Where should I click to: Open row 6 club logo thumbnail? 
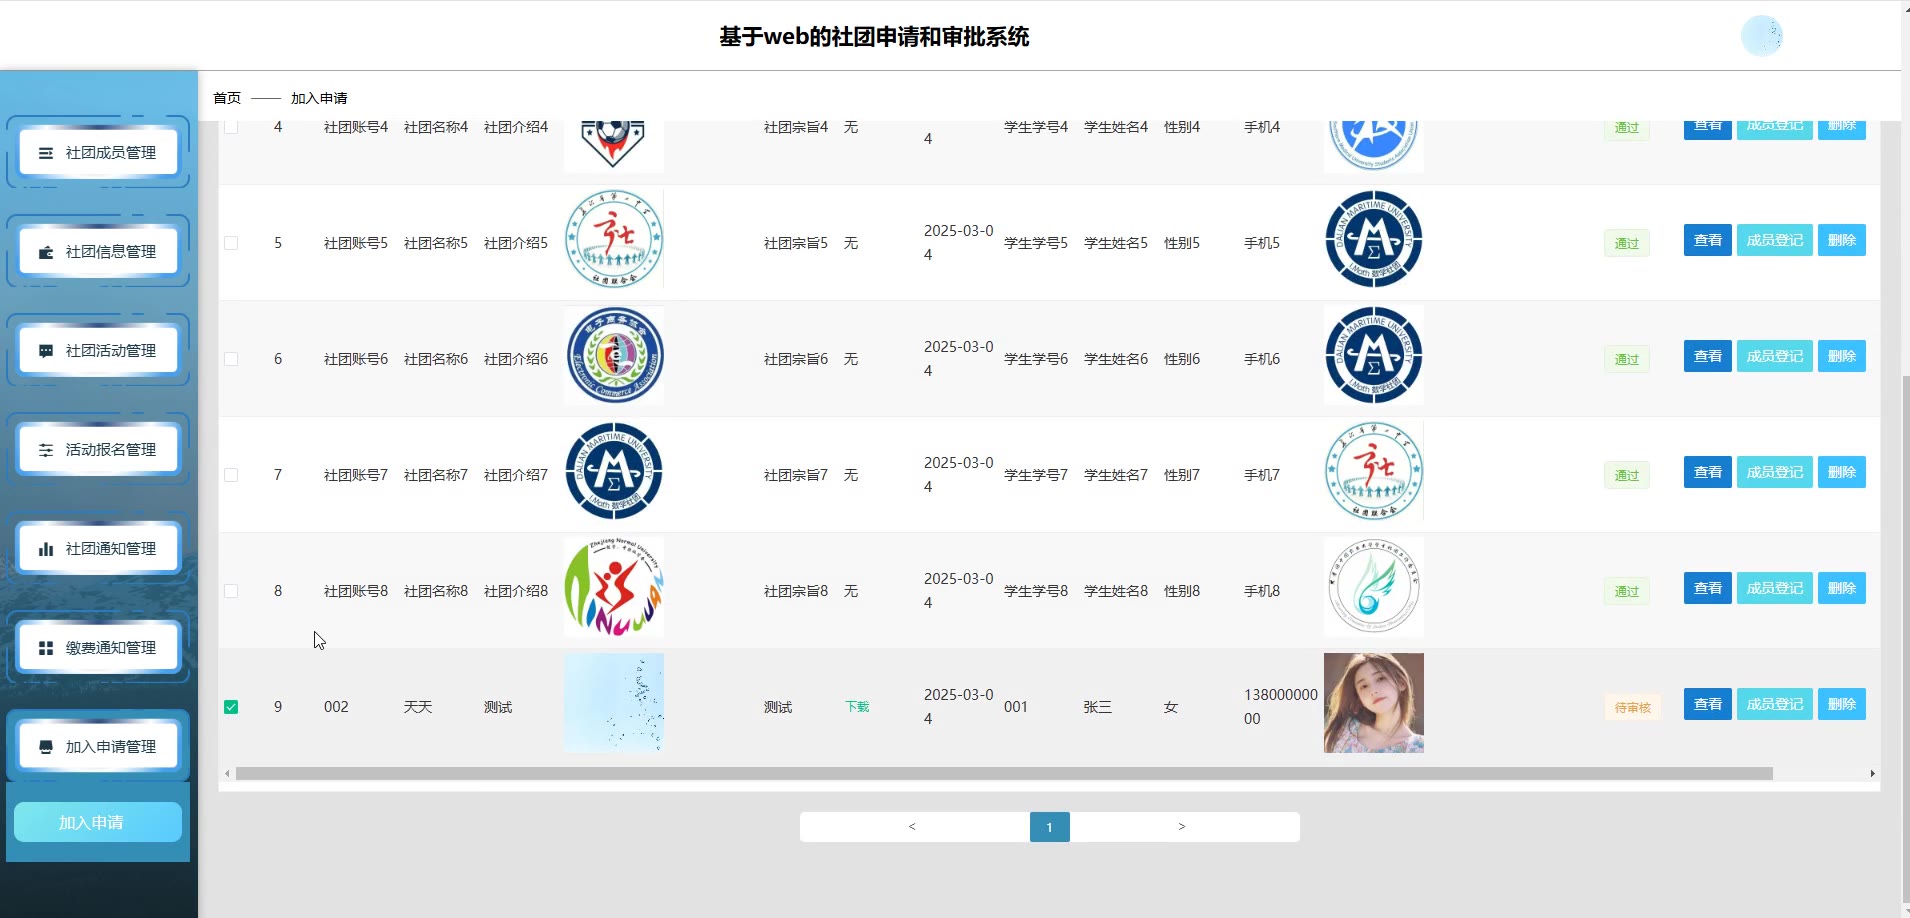click(614, 355)
